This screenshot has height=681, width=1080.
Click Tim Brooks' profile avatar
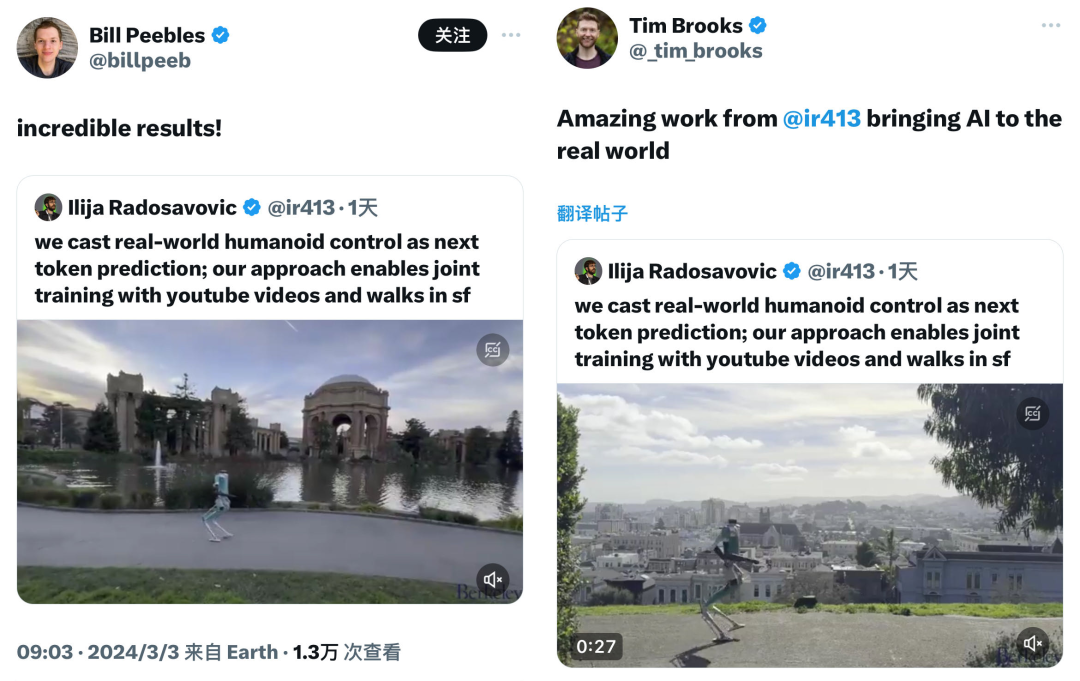coord(587,38)
